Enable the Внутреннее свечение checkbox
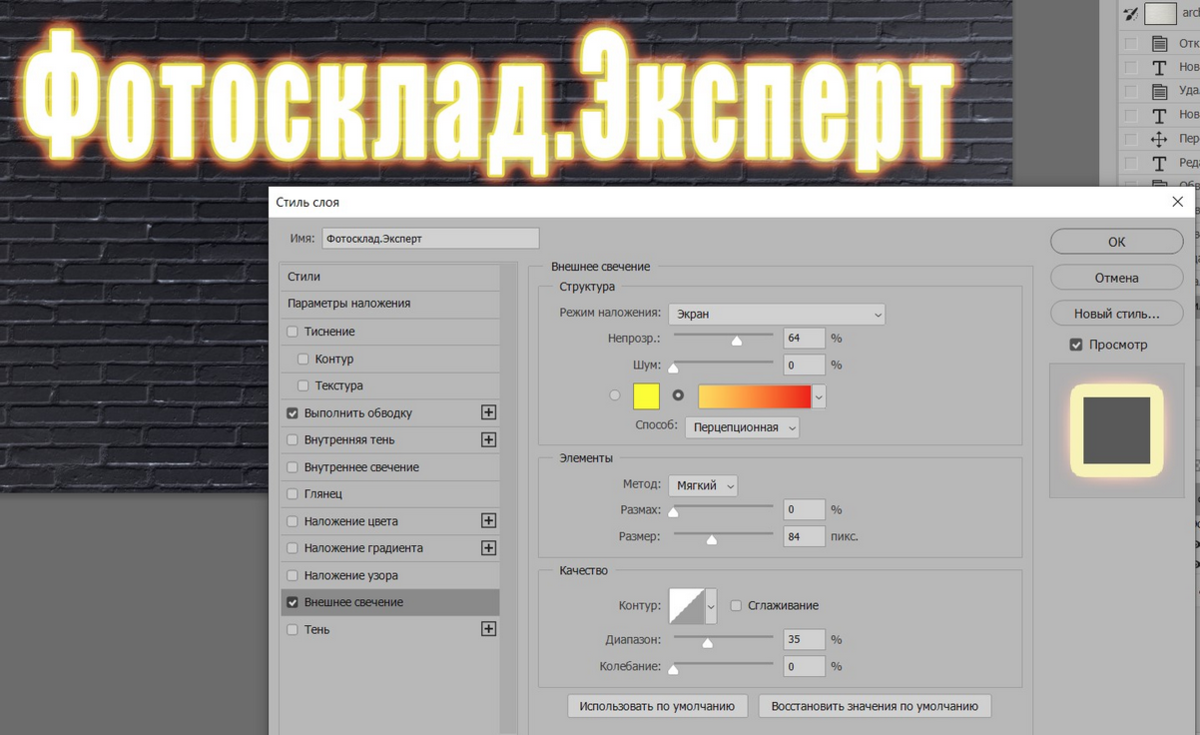Viewport: 1200px width, 735px height. click(x=292, y=467)
